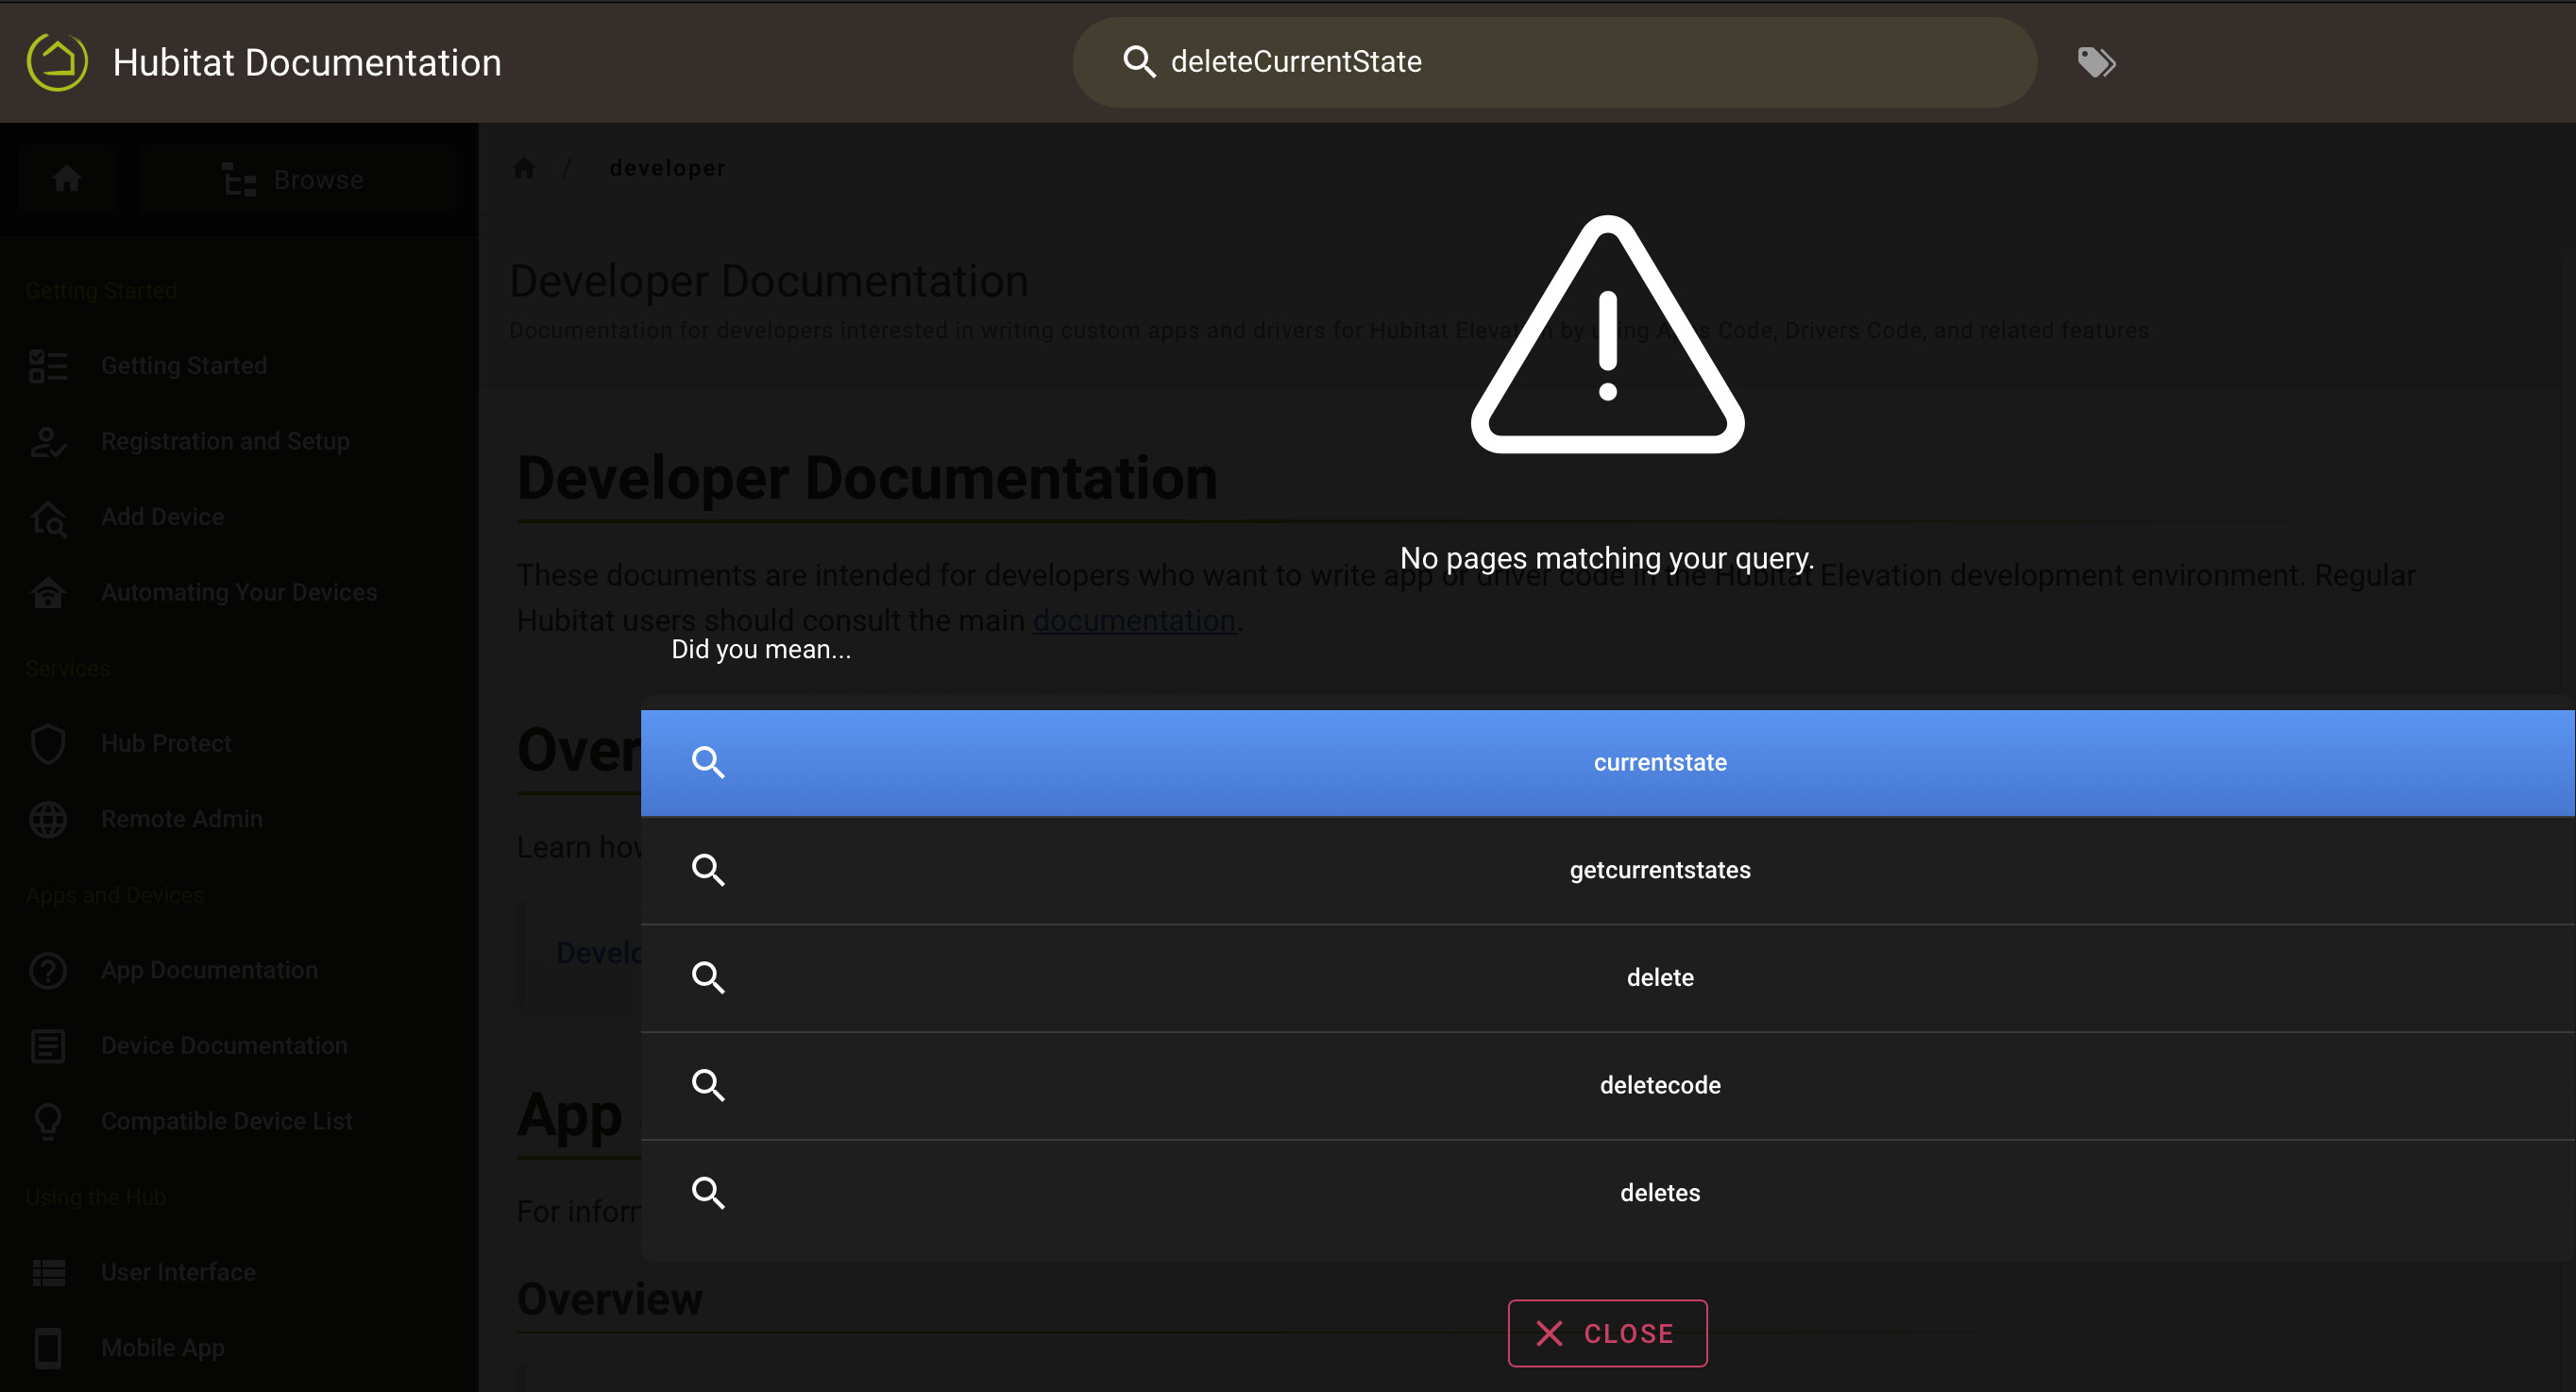Open Compatible Device List entry
The height and width of the screenshot is (1392, 2576).
tap(226, 1121)
